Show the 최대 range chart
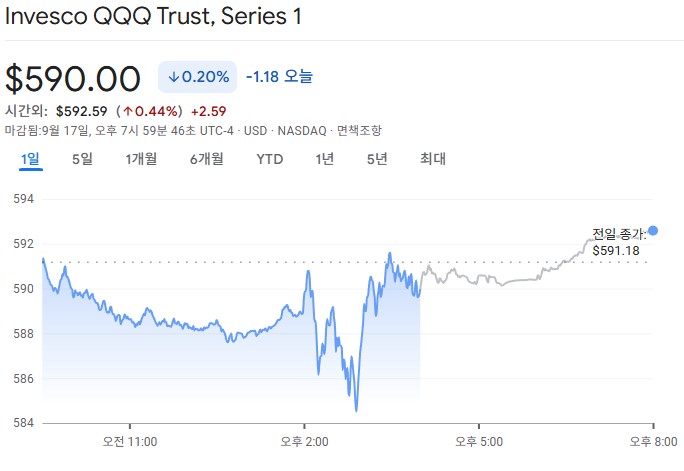The height and width of the screenshot is (471, 684). click(x=432, y=159)
